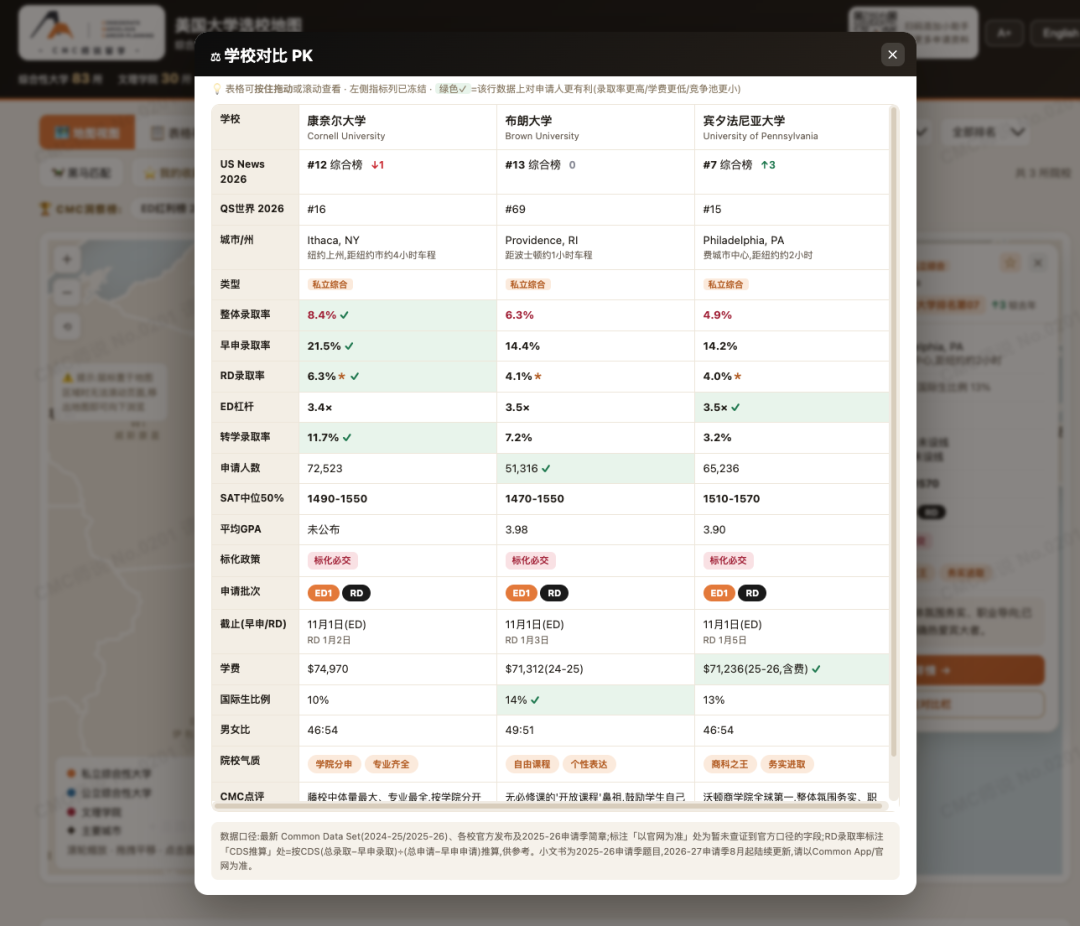This screenshot has width=1080, height=926.
Task: Click the orange map view tab behind dialog
Action: coord(87,133)
